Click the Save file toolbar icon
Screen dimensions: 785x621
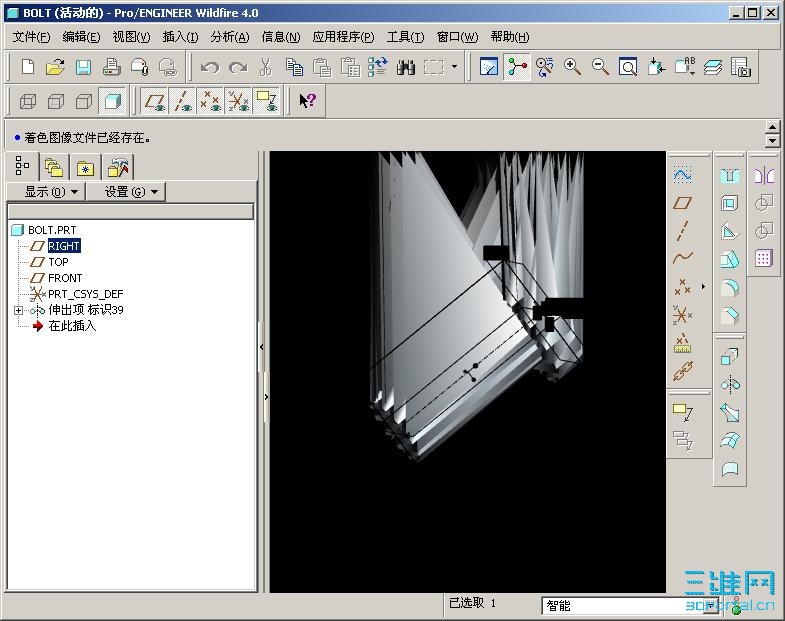click(84, 67)
